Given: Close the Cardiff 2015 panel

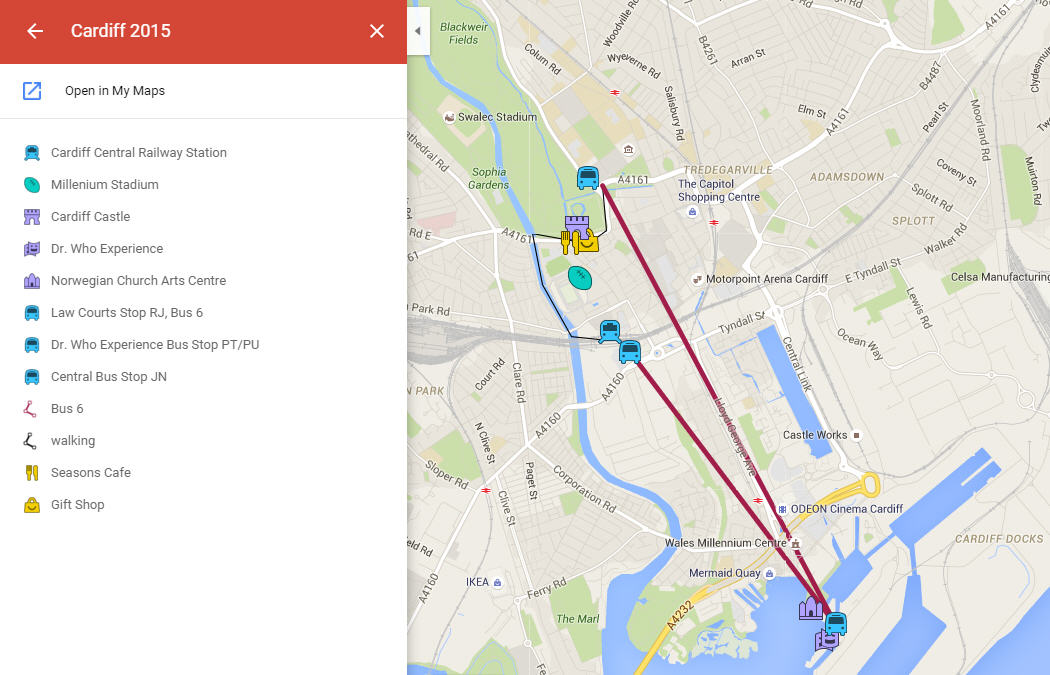Looking at the screenshot, I should [377, 31].
